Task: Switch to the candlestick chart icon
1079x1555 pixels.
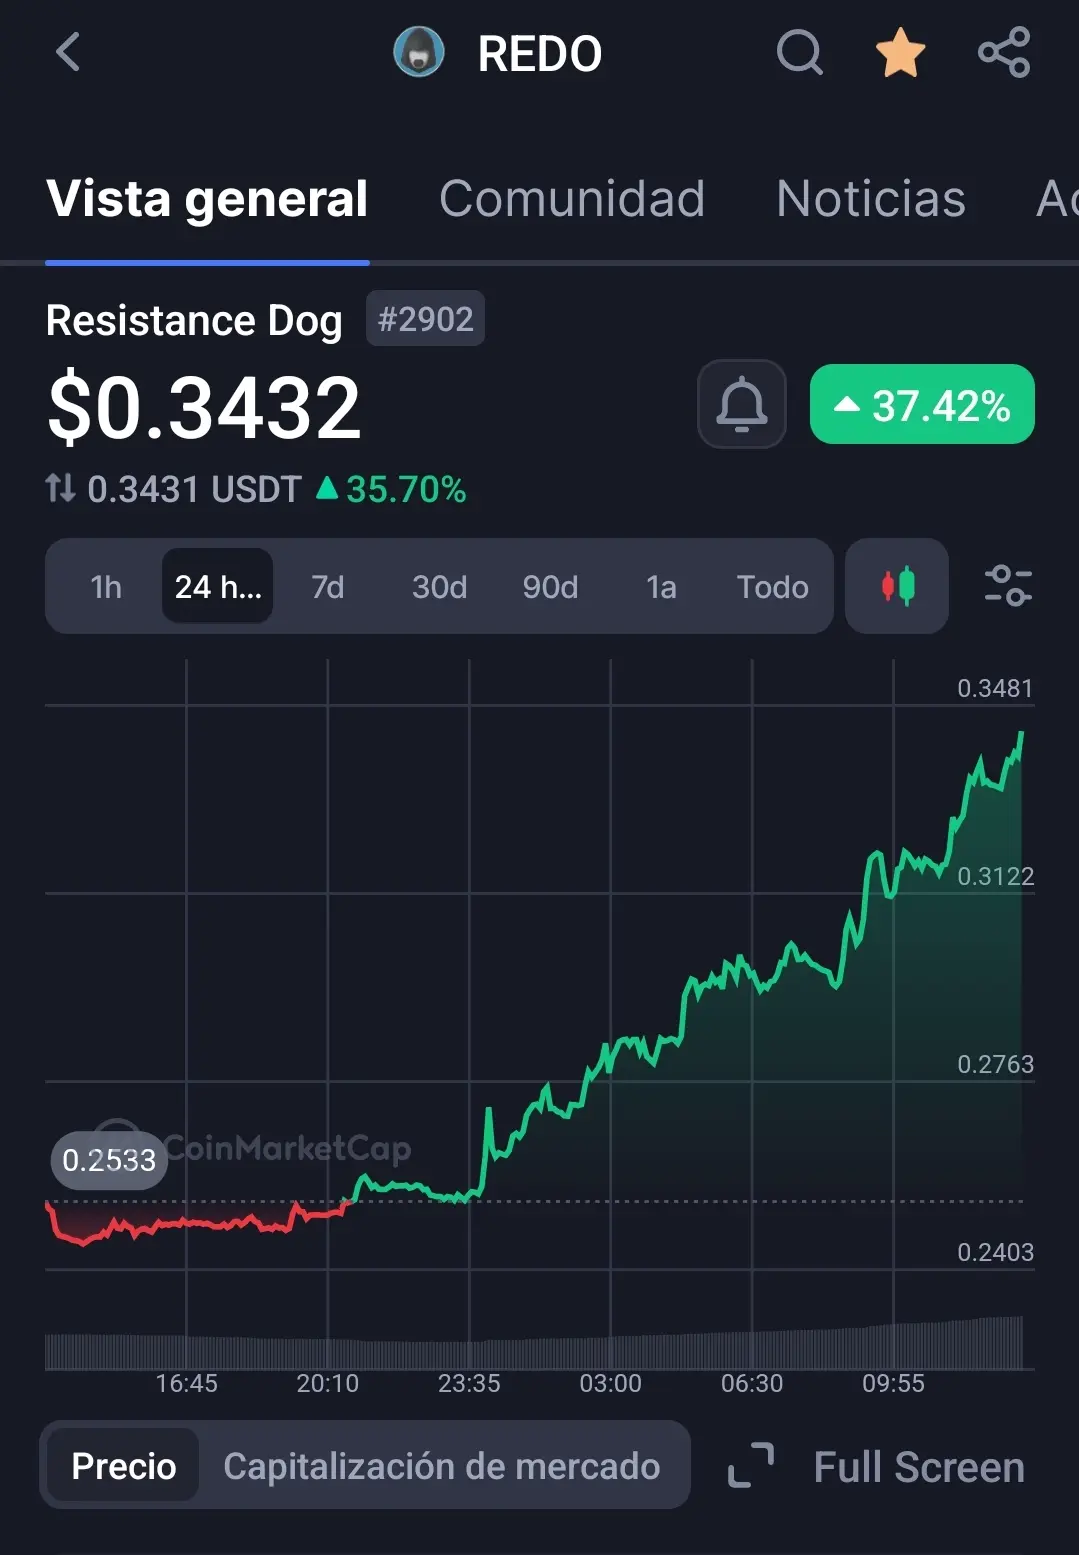Action: [897, 586]
